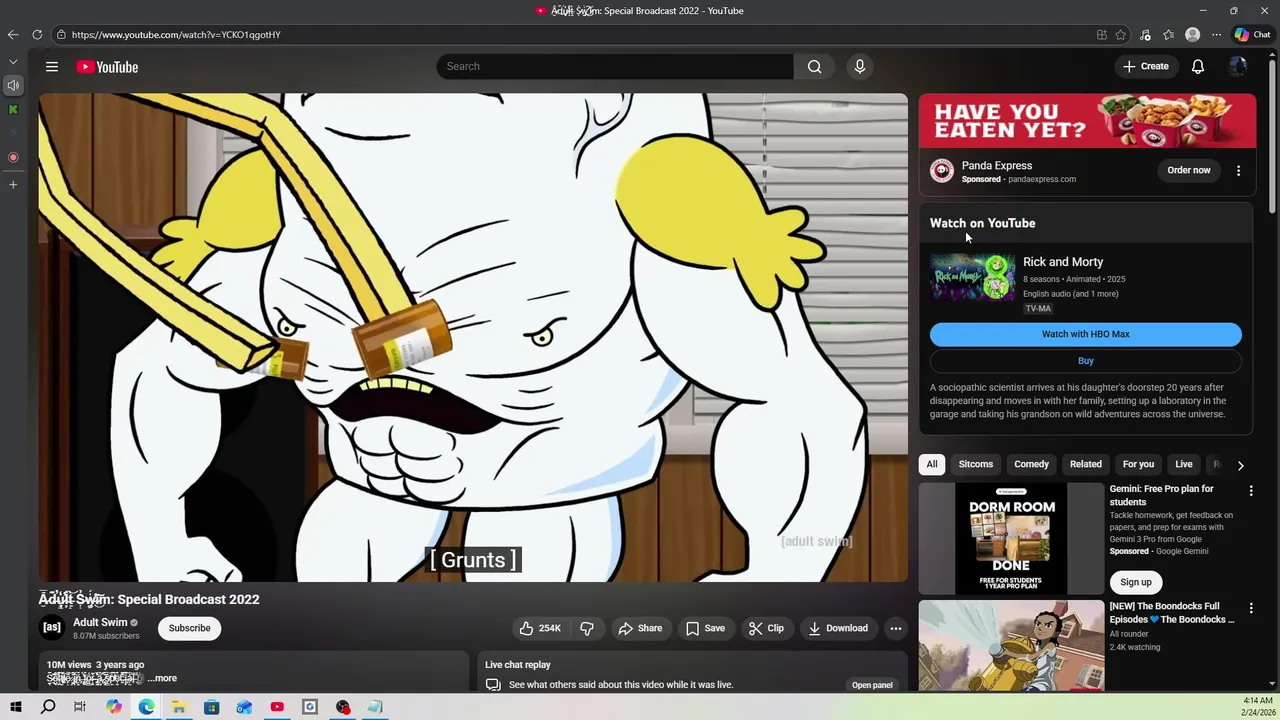Open Windows Start menu
The image size is (1280, 720).
16,707
